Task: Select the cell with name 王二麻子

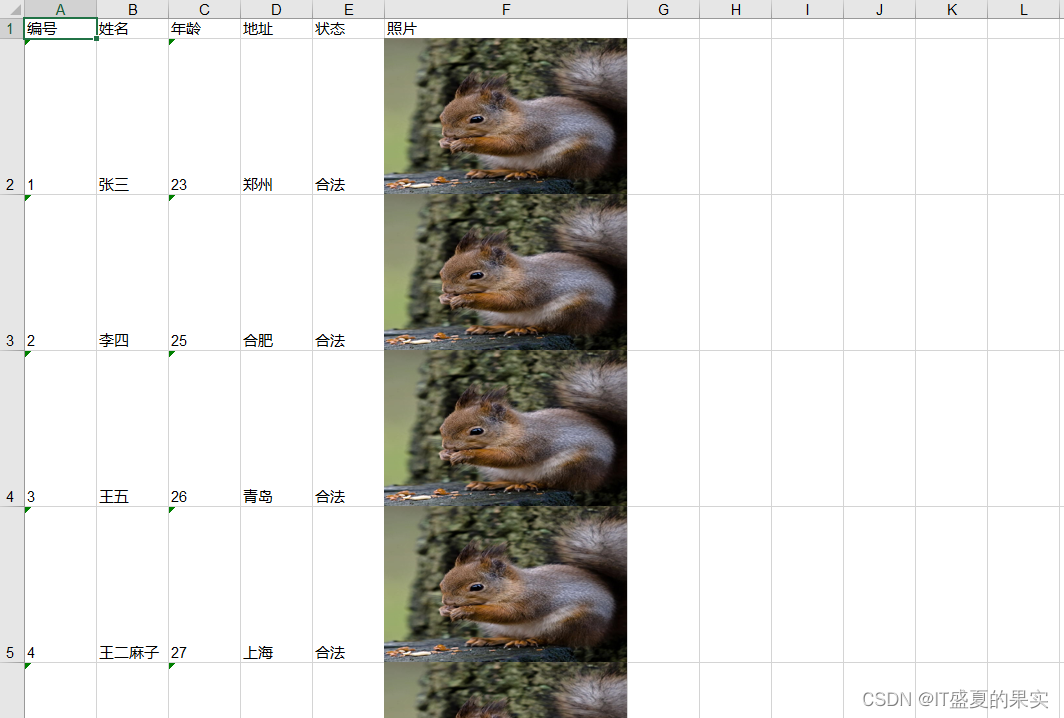Action: 132,585
